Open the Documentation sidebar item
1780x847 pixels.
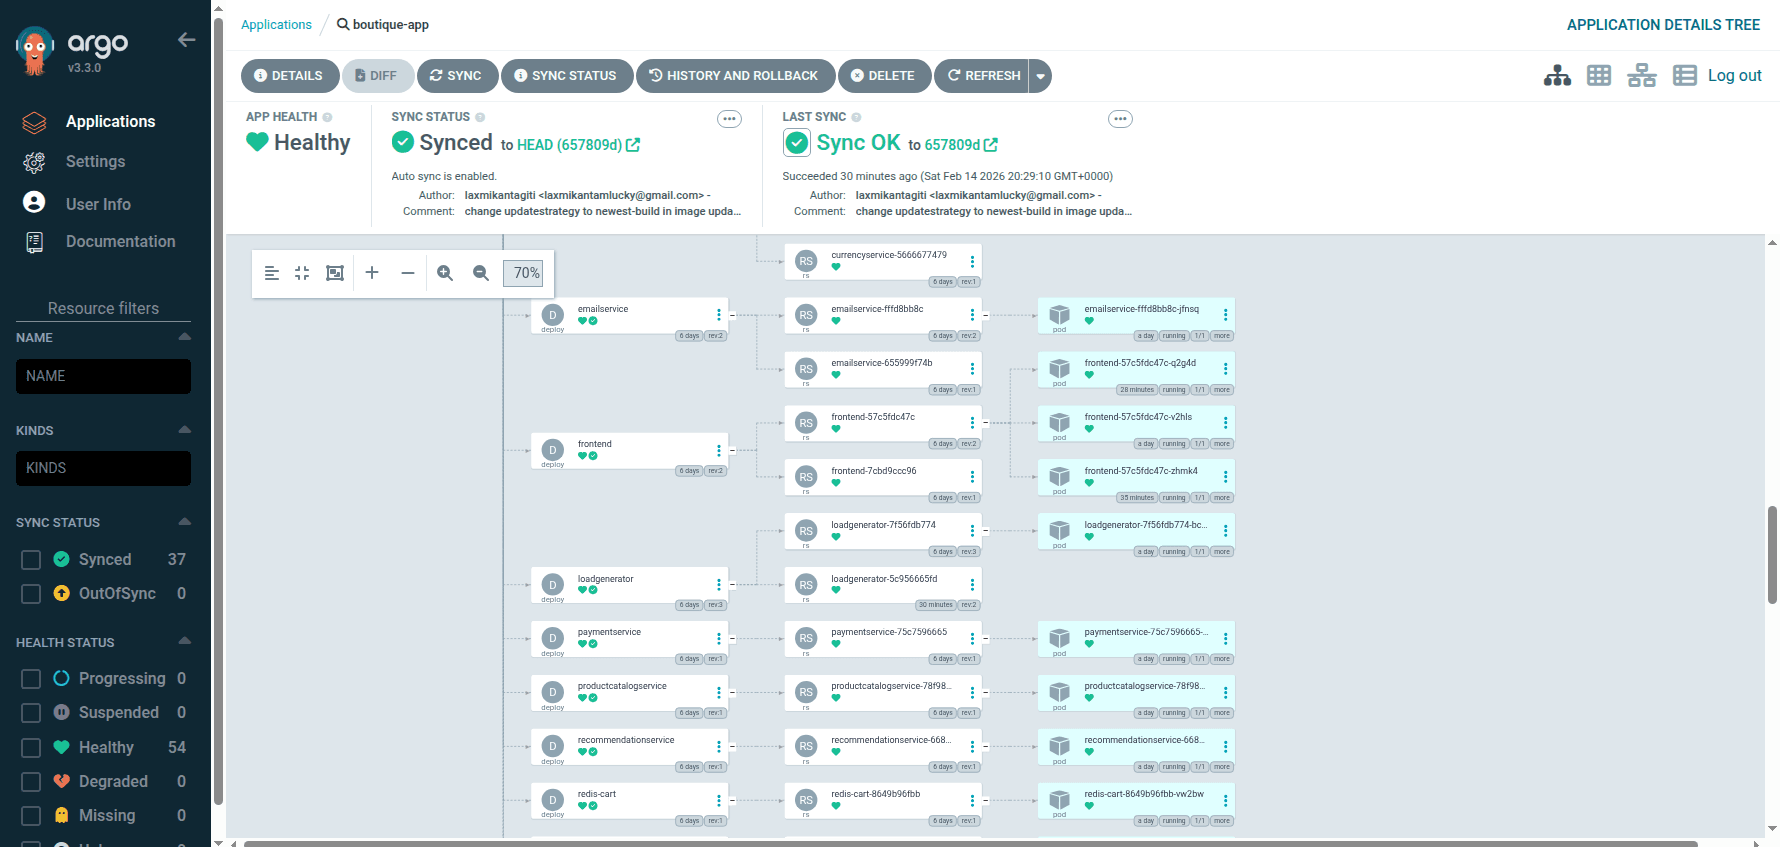(x=120, y=242)
